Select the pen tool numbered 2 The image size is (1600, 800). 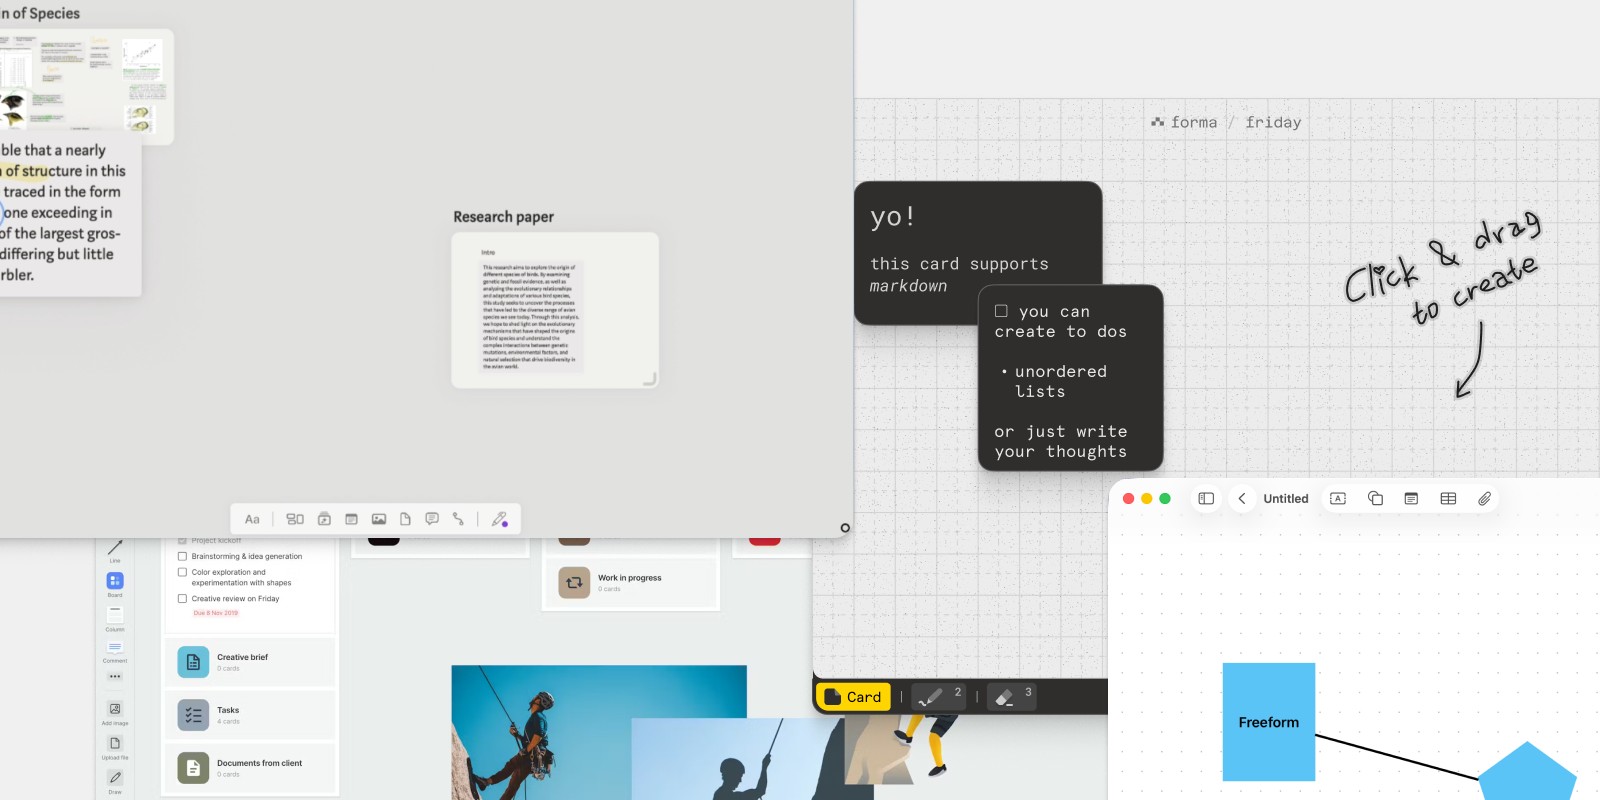938,697
